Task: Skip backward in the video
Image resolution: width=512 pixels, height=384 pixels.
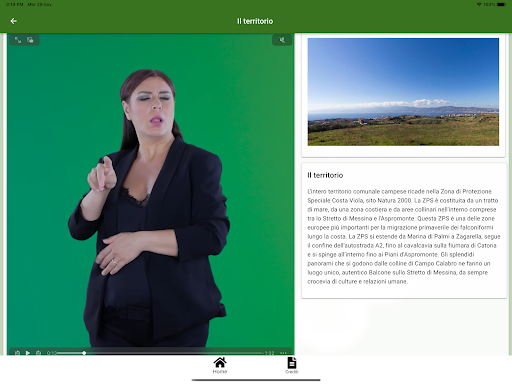Action: pyautogui.click(x=17, y=353)
